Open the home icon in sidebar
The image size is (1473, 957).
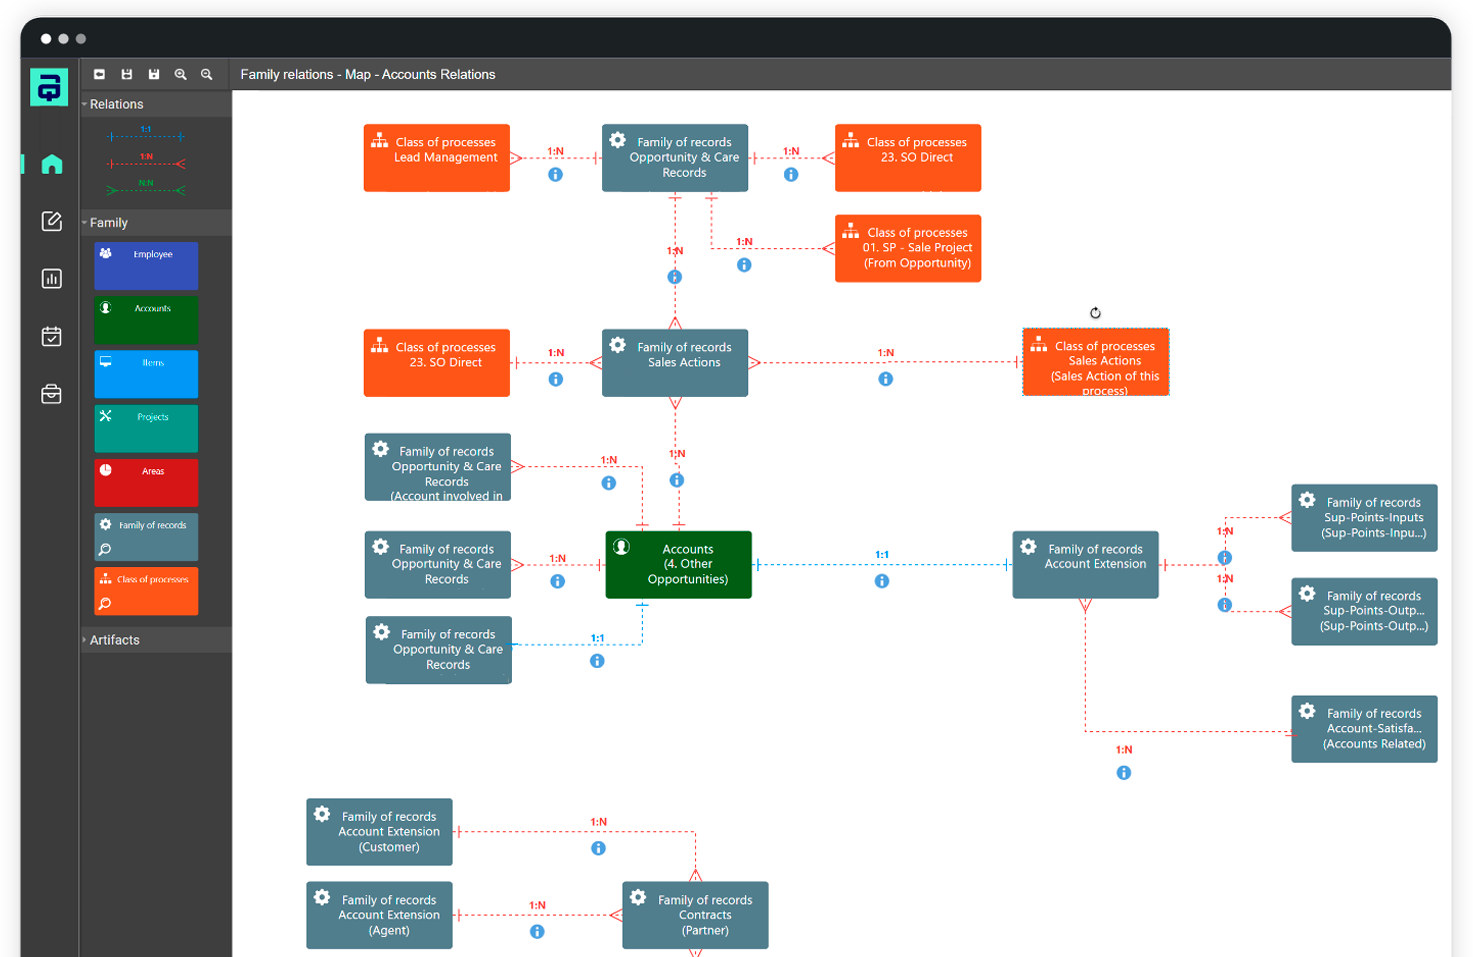tap(51, 164)
